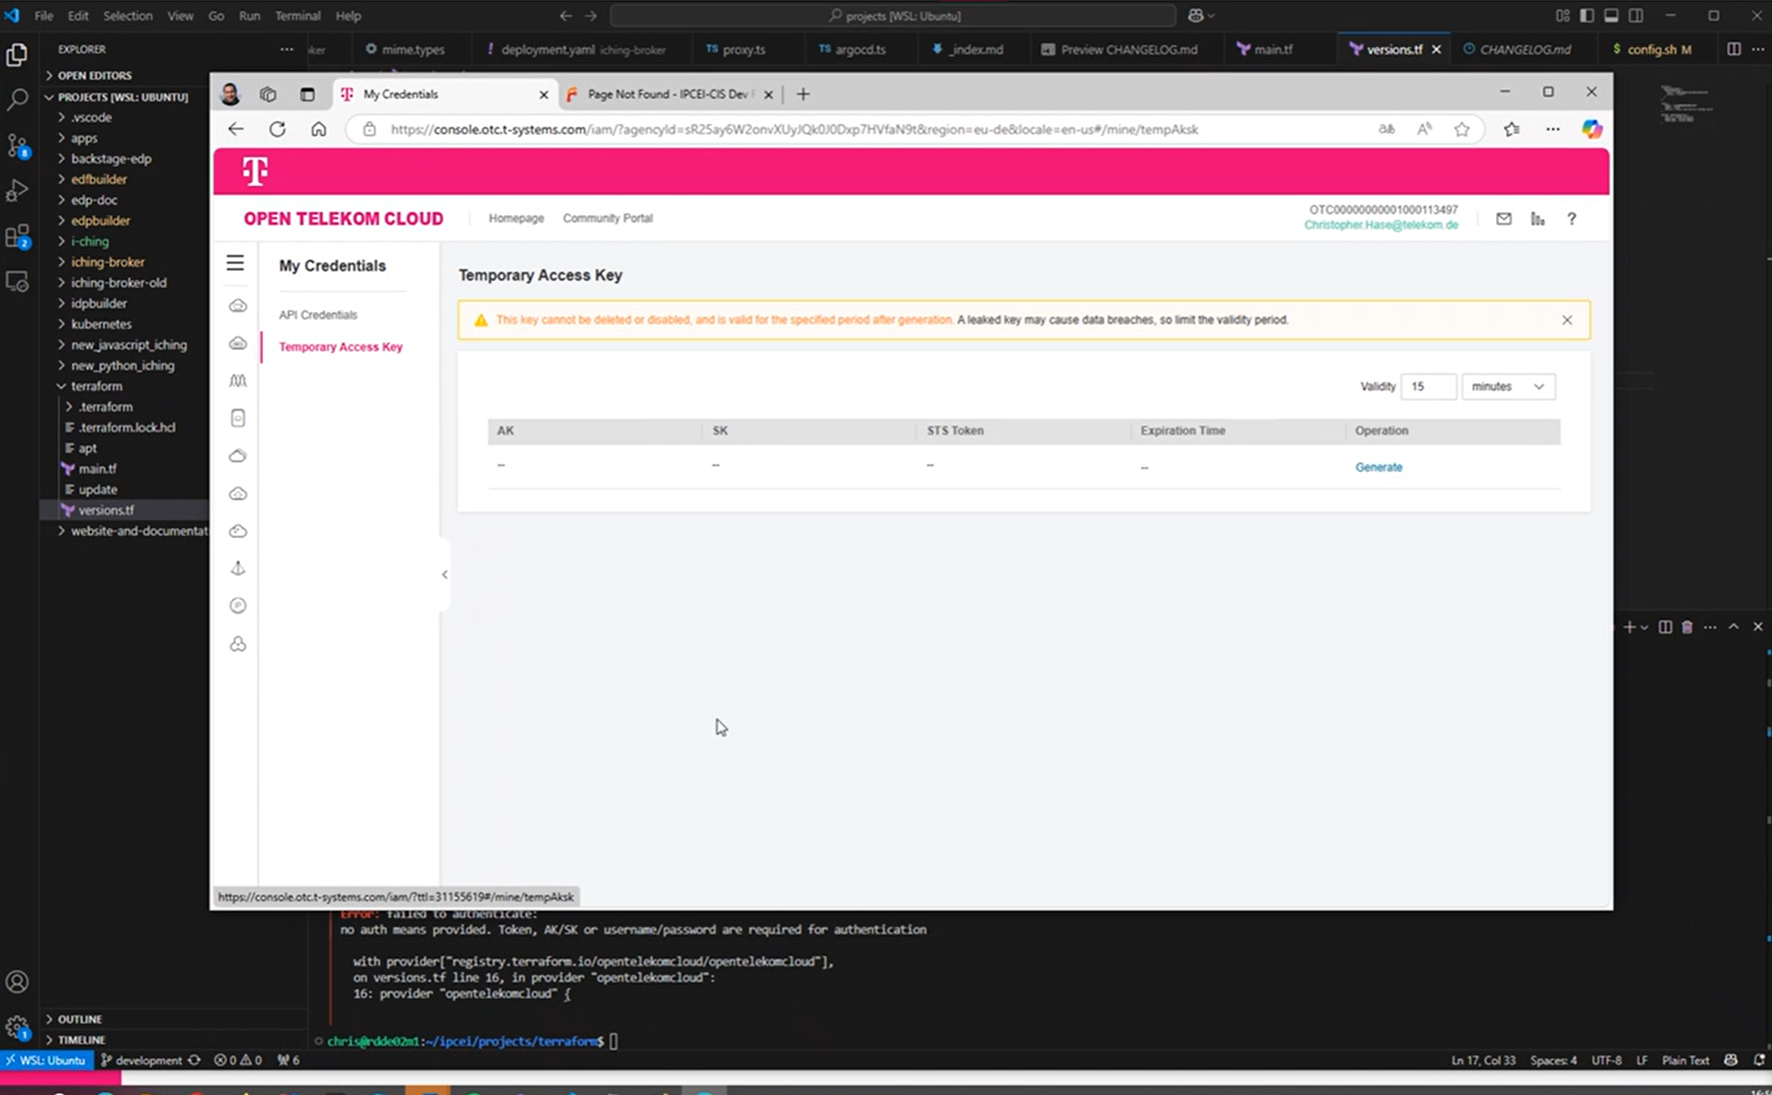
Task: Kill terminal with the trash icon
Action: pyautogui.click(x=1687, y=627)
